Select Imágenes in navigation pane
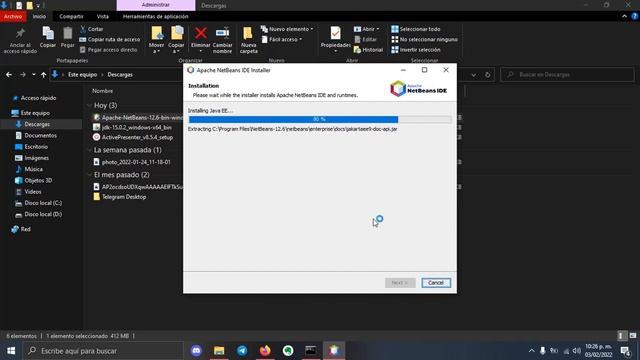Image resolution: width=640 pixels, height=360 pixels. (36, 158)
